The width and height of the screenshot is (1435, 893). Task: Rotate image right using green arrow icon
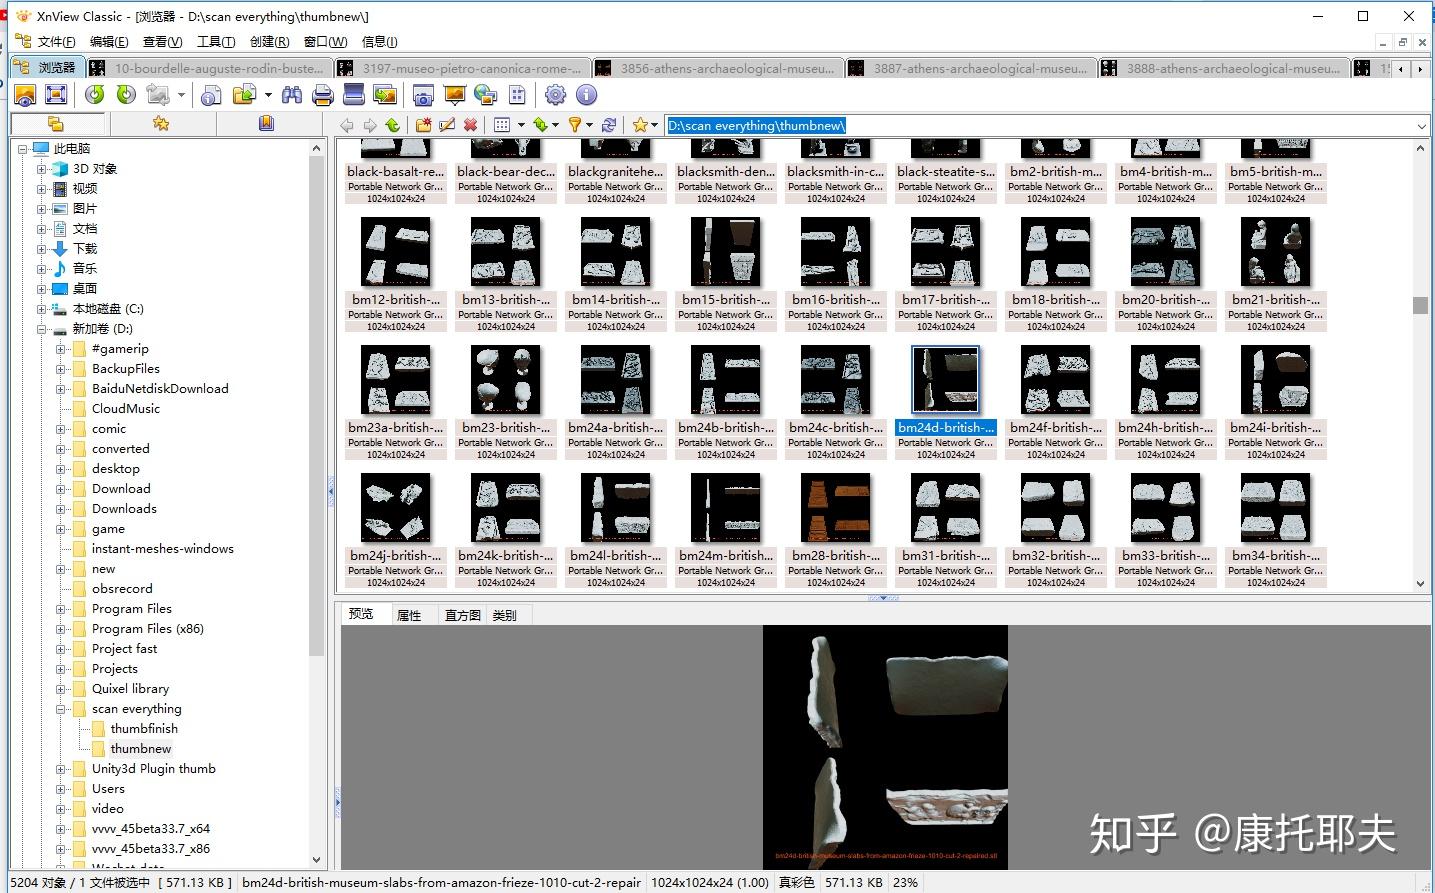tap(126, 95)
